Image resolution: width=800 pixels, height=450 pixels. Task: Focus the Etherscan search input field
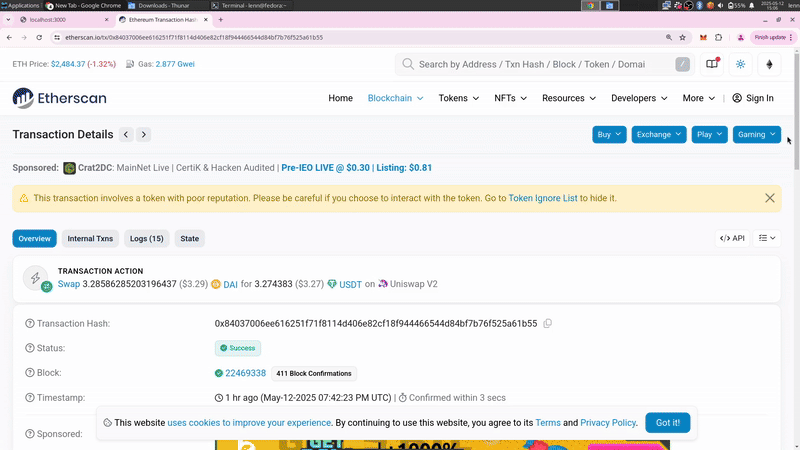[x=545, y=64]
